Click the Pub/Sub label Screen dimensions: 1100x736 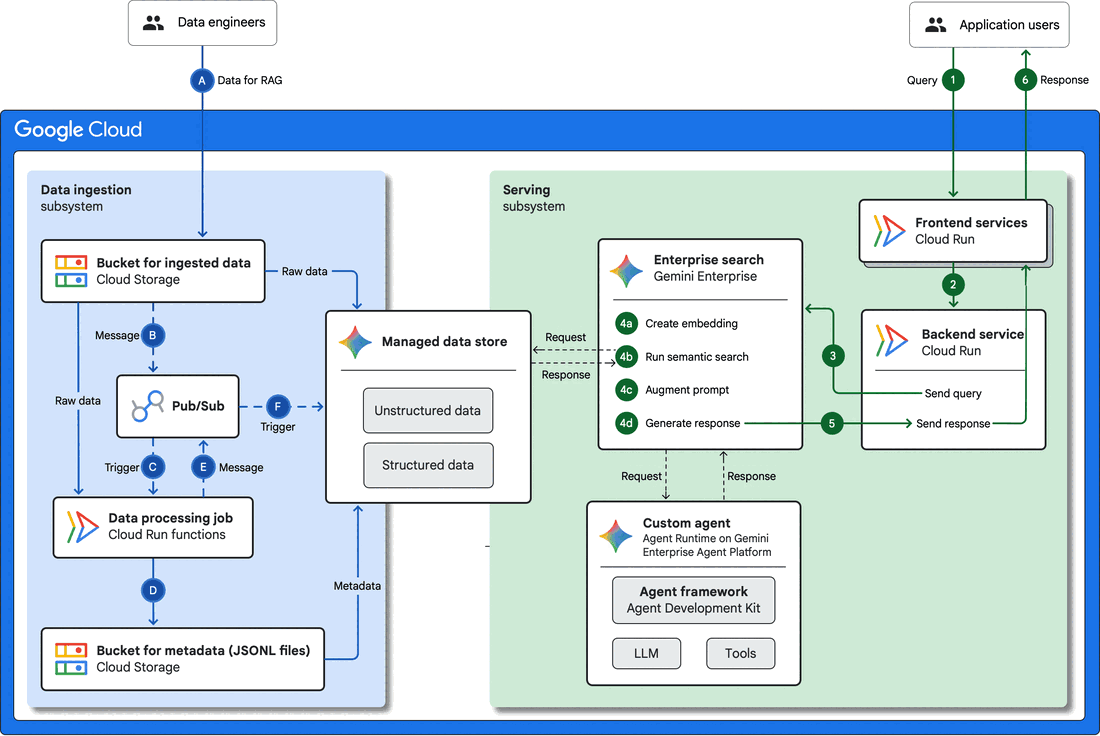[x=198, y=406]
